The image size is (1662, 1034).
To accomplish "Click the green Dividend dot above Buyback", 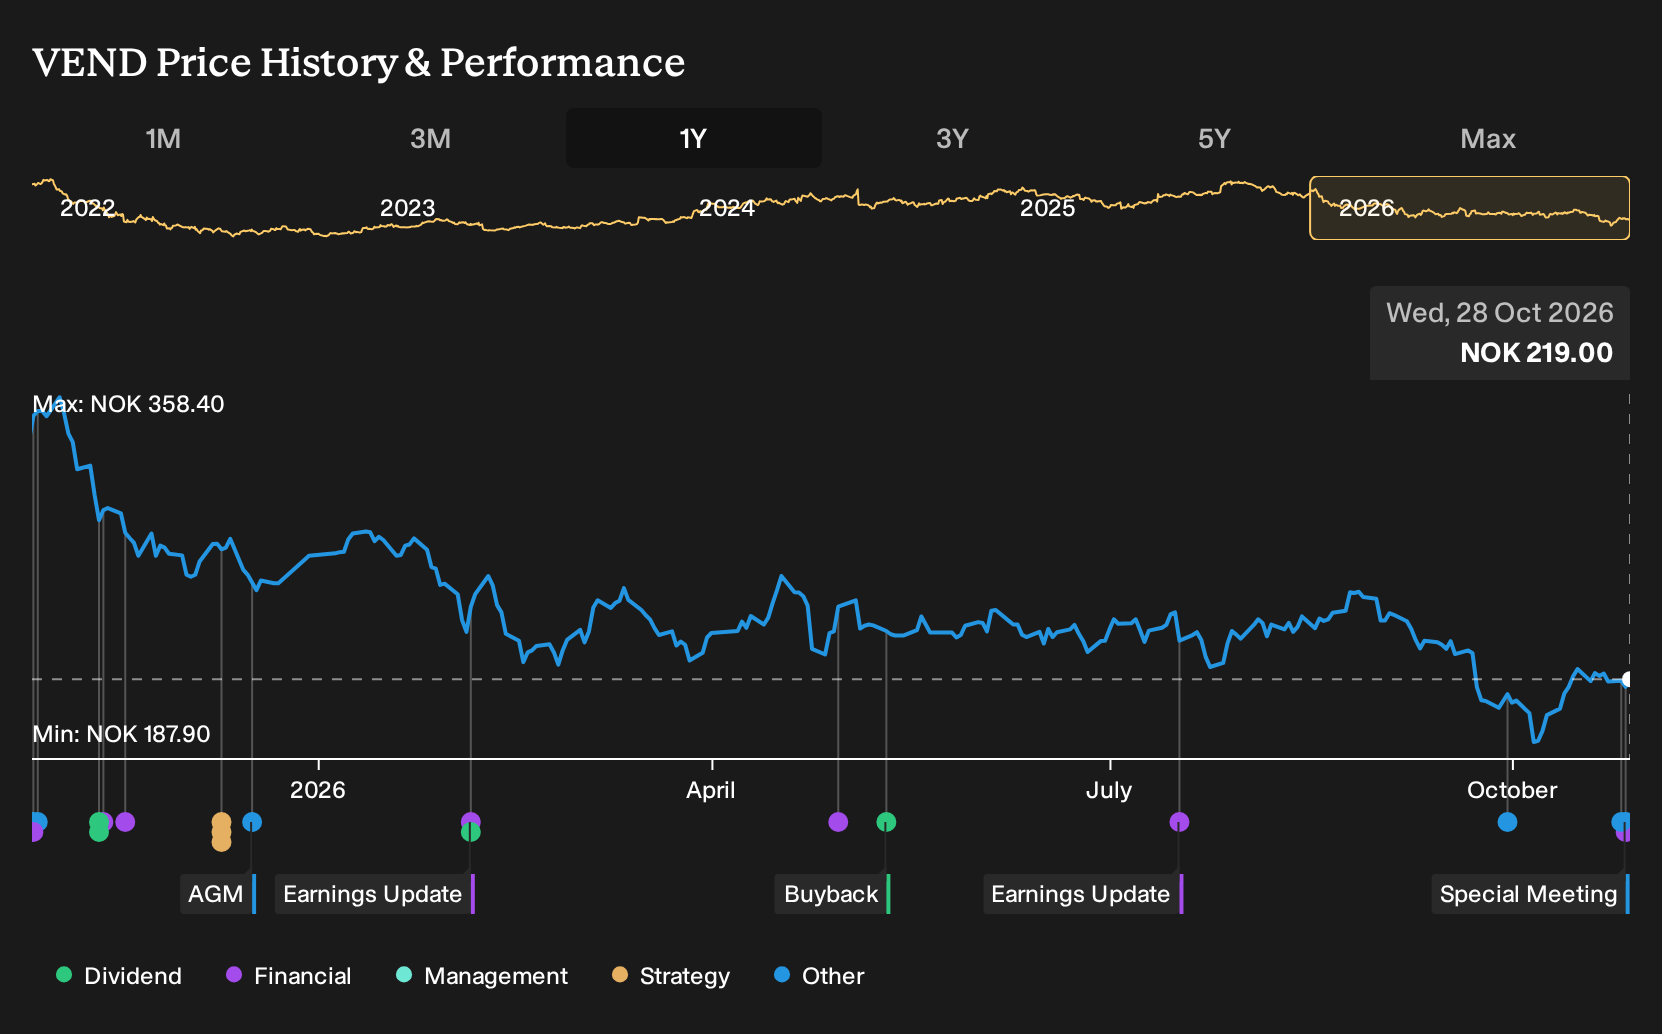I will click(x=886, y=822).
